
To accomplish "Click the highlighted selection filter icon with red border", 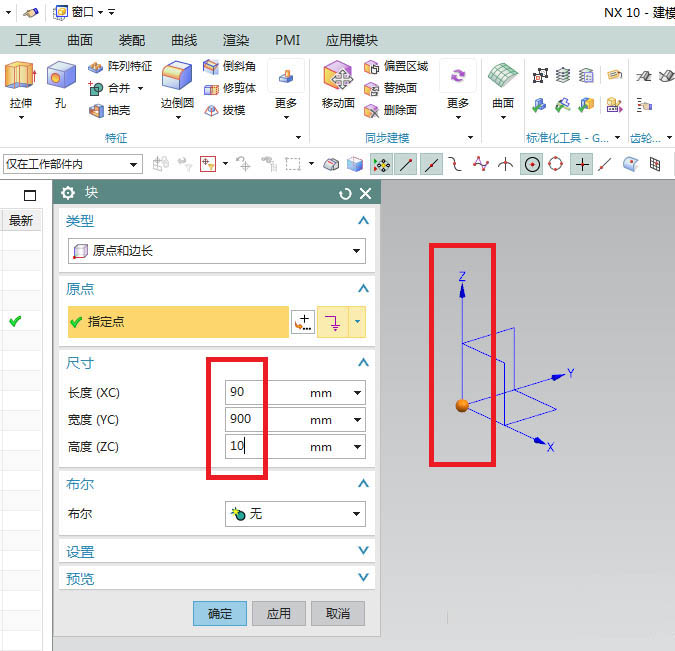I will (208, 164).
